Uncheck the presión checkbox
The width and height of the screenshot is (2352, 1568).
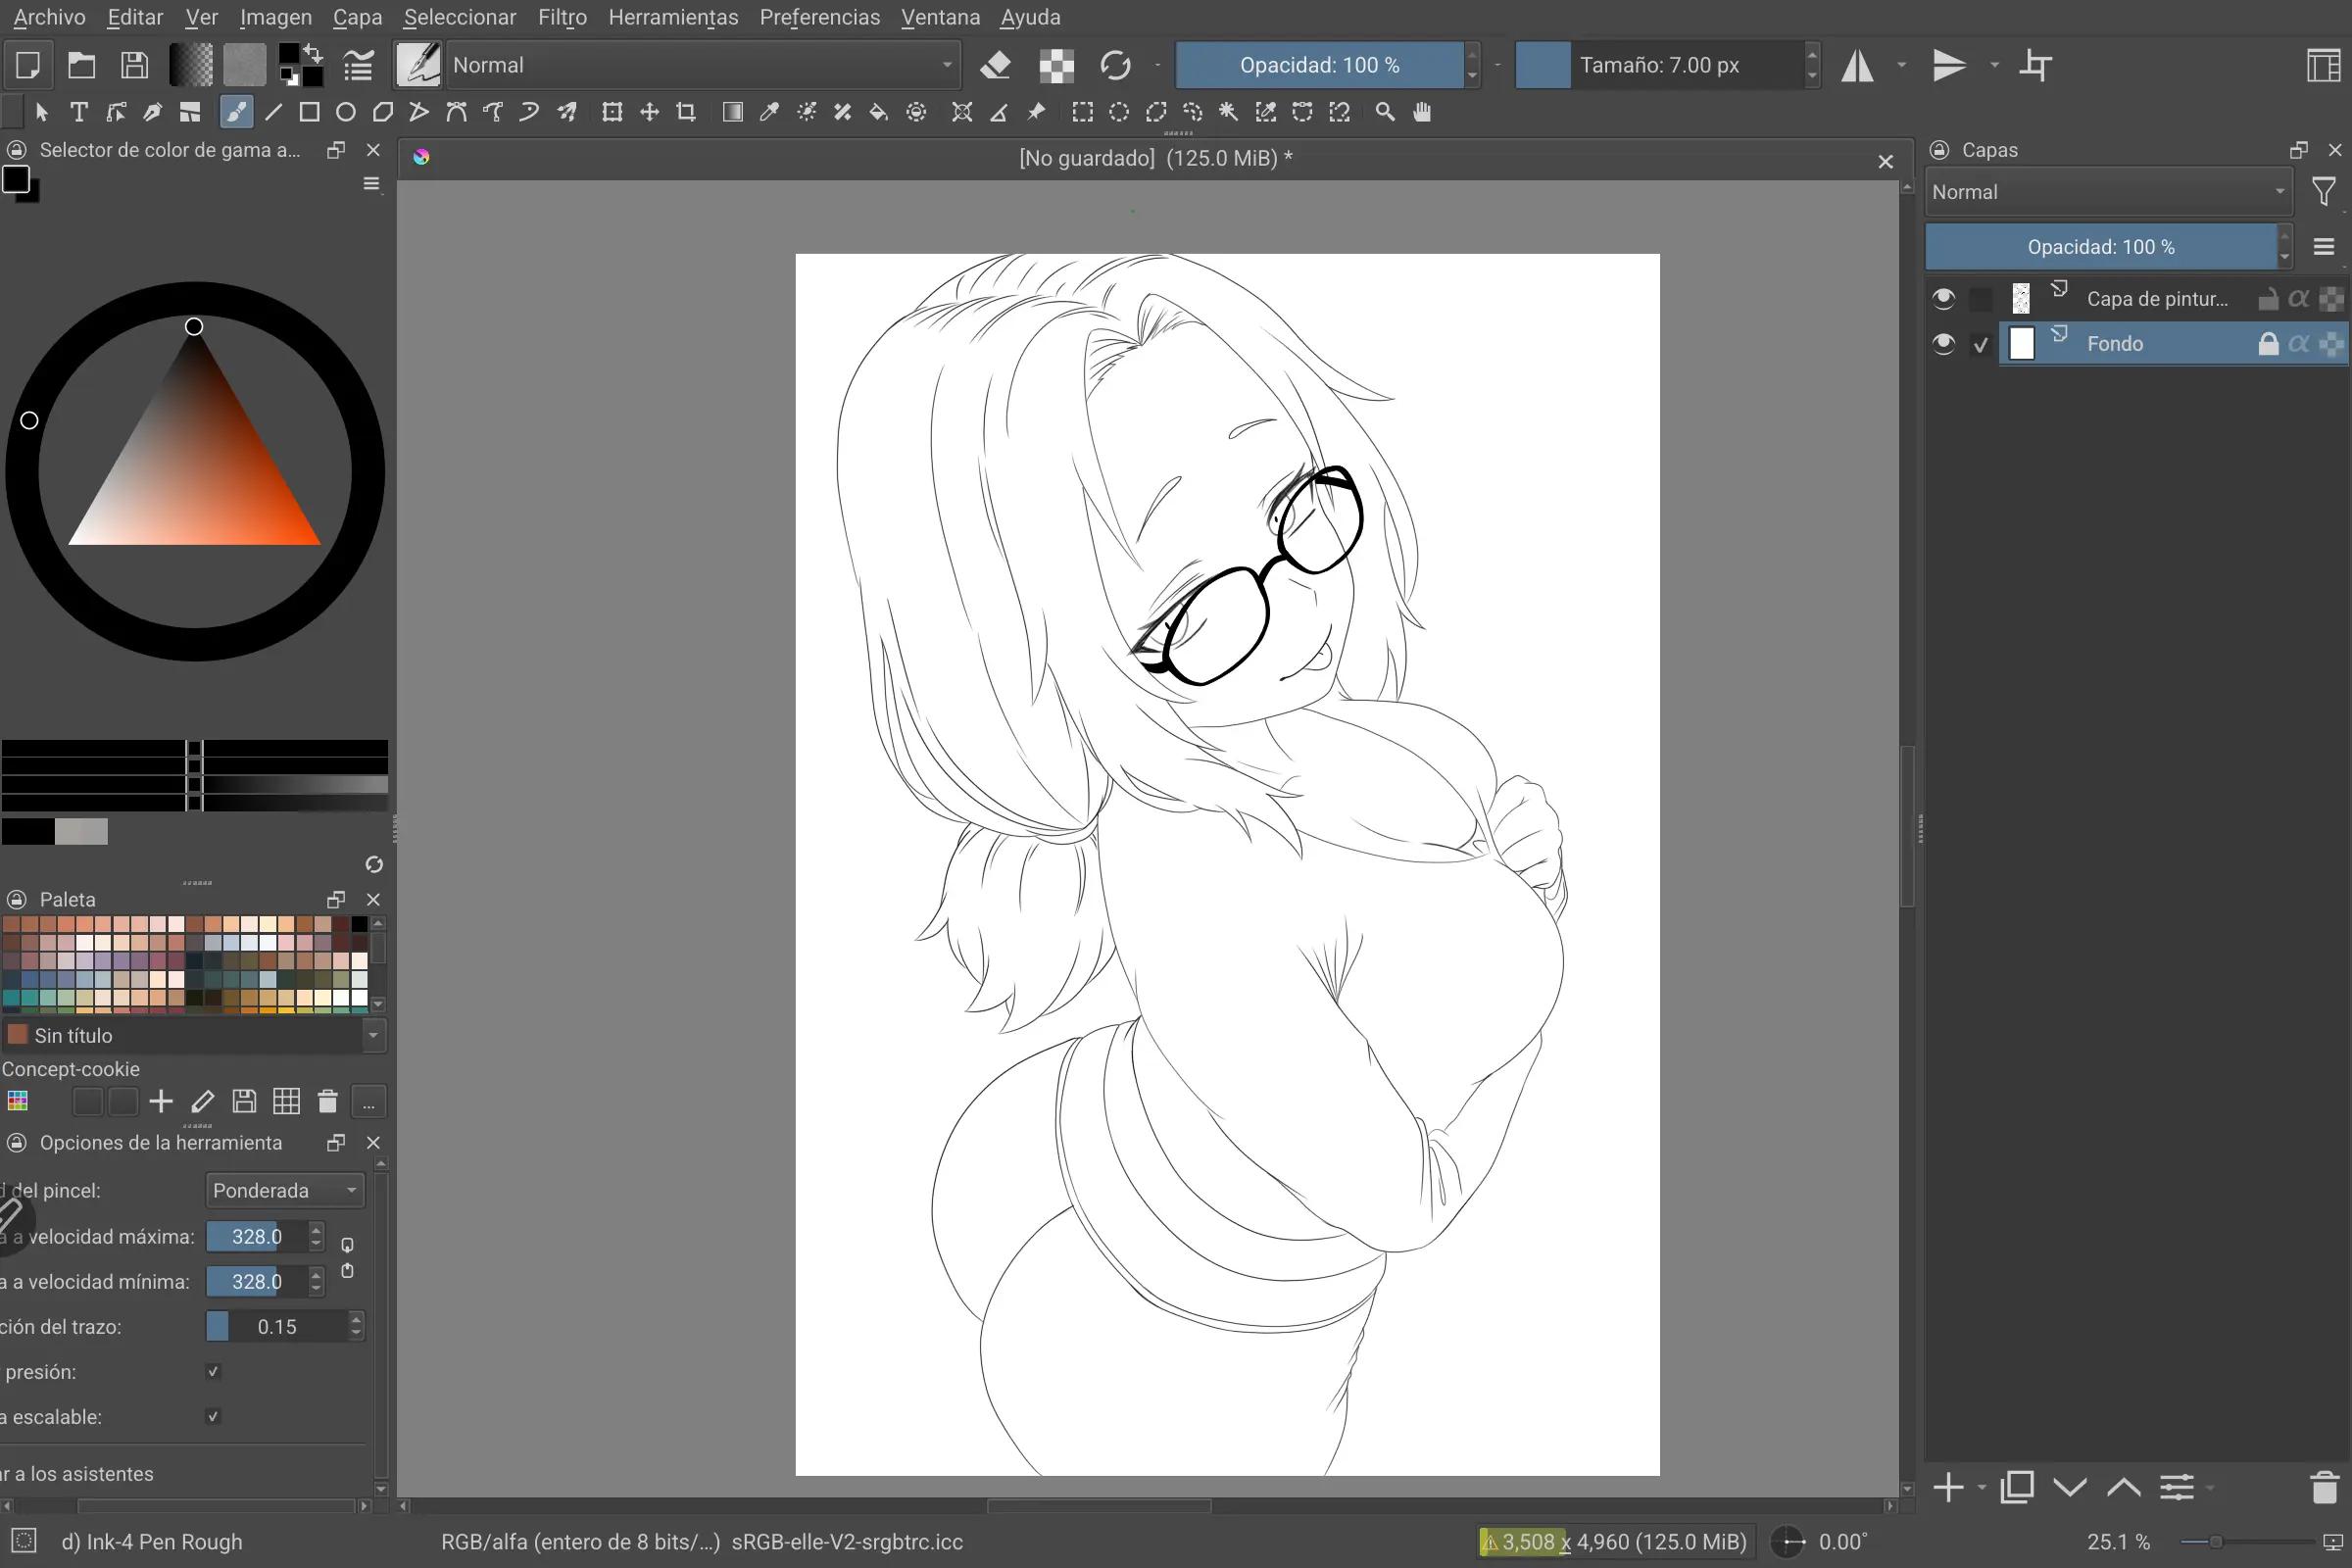tap(213, 1371)
